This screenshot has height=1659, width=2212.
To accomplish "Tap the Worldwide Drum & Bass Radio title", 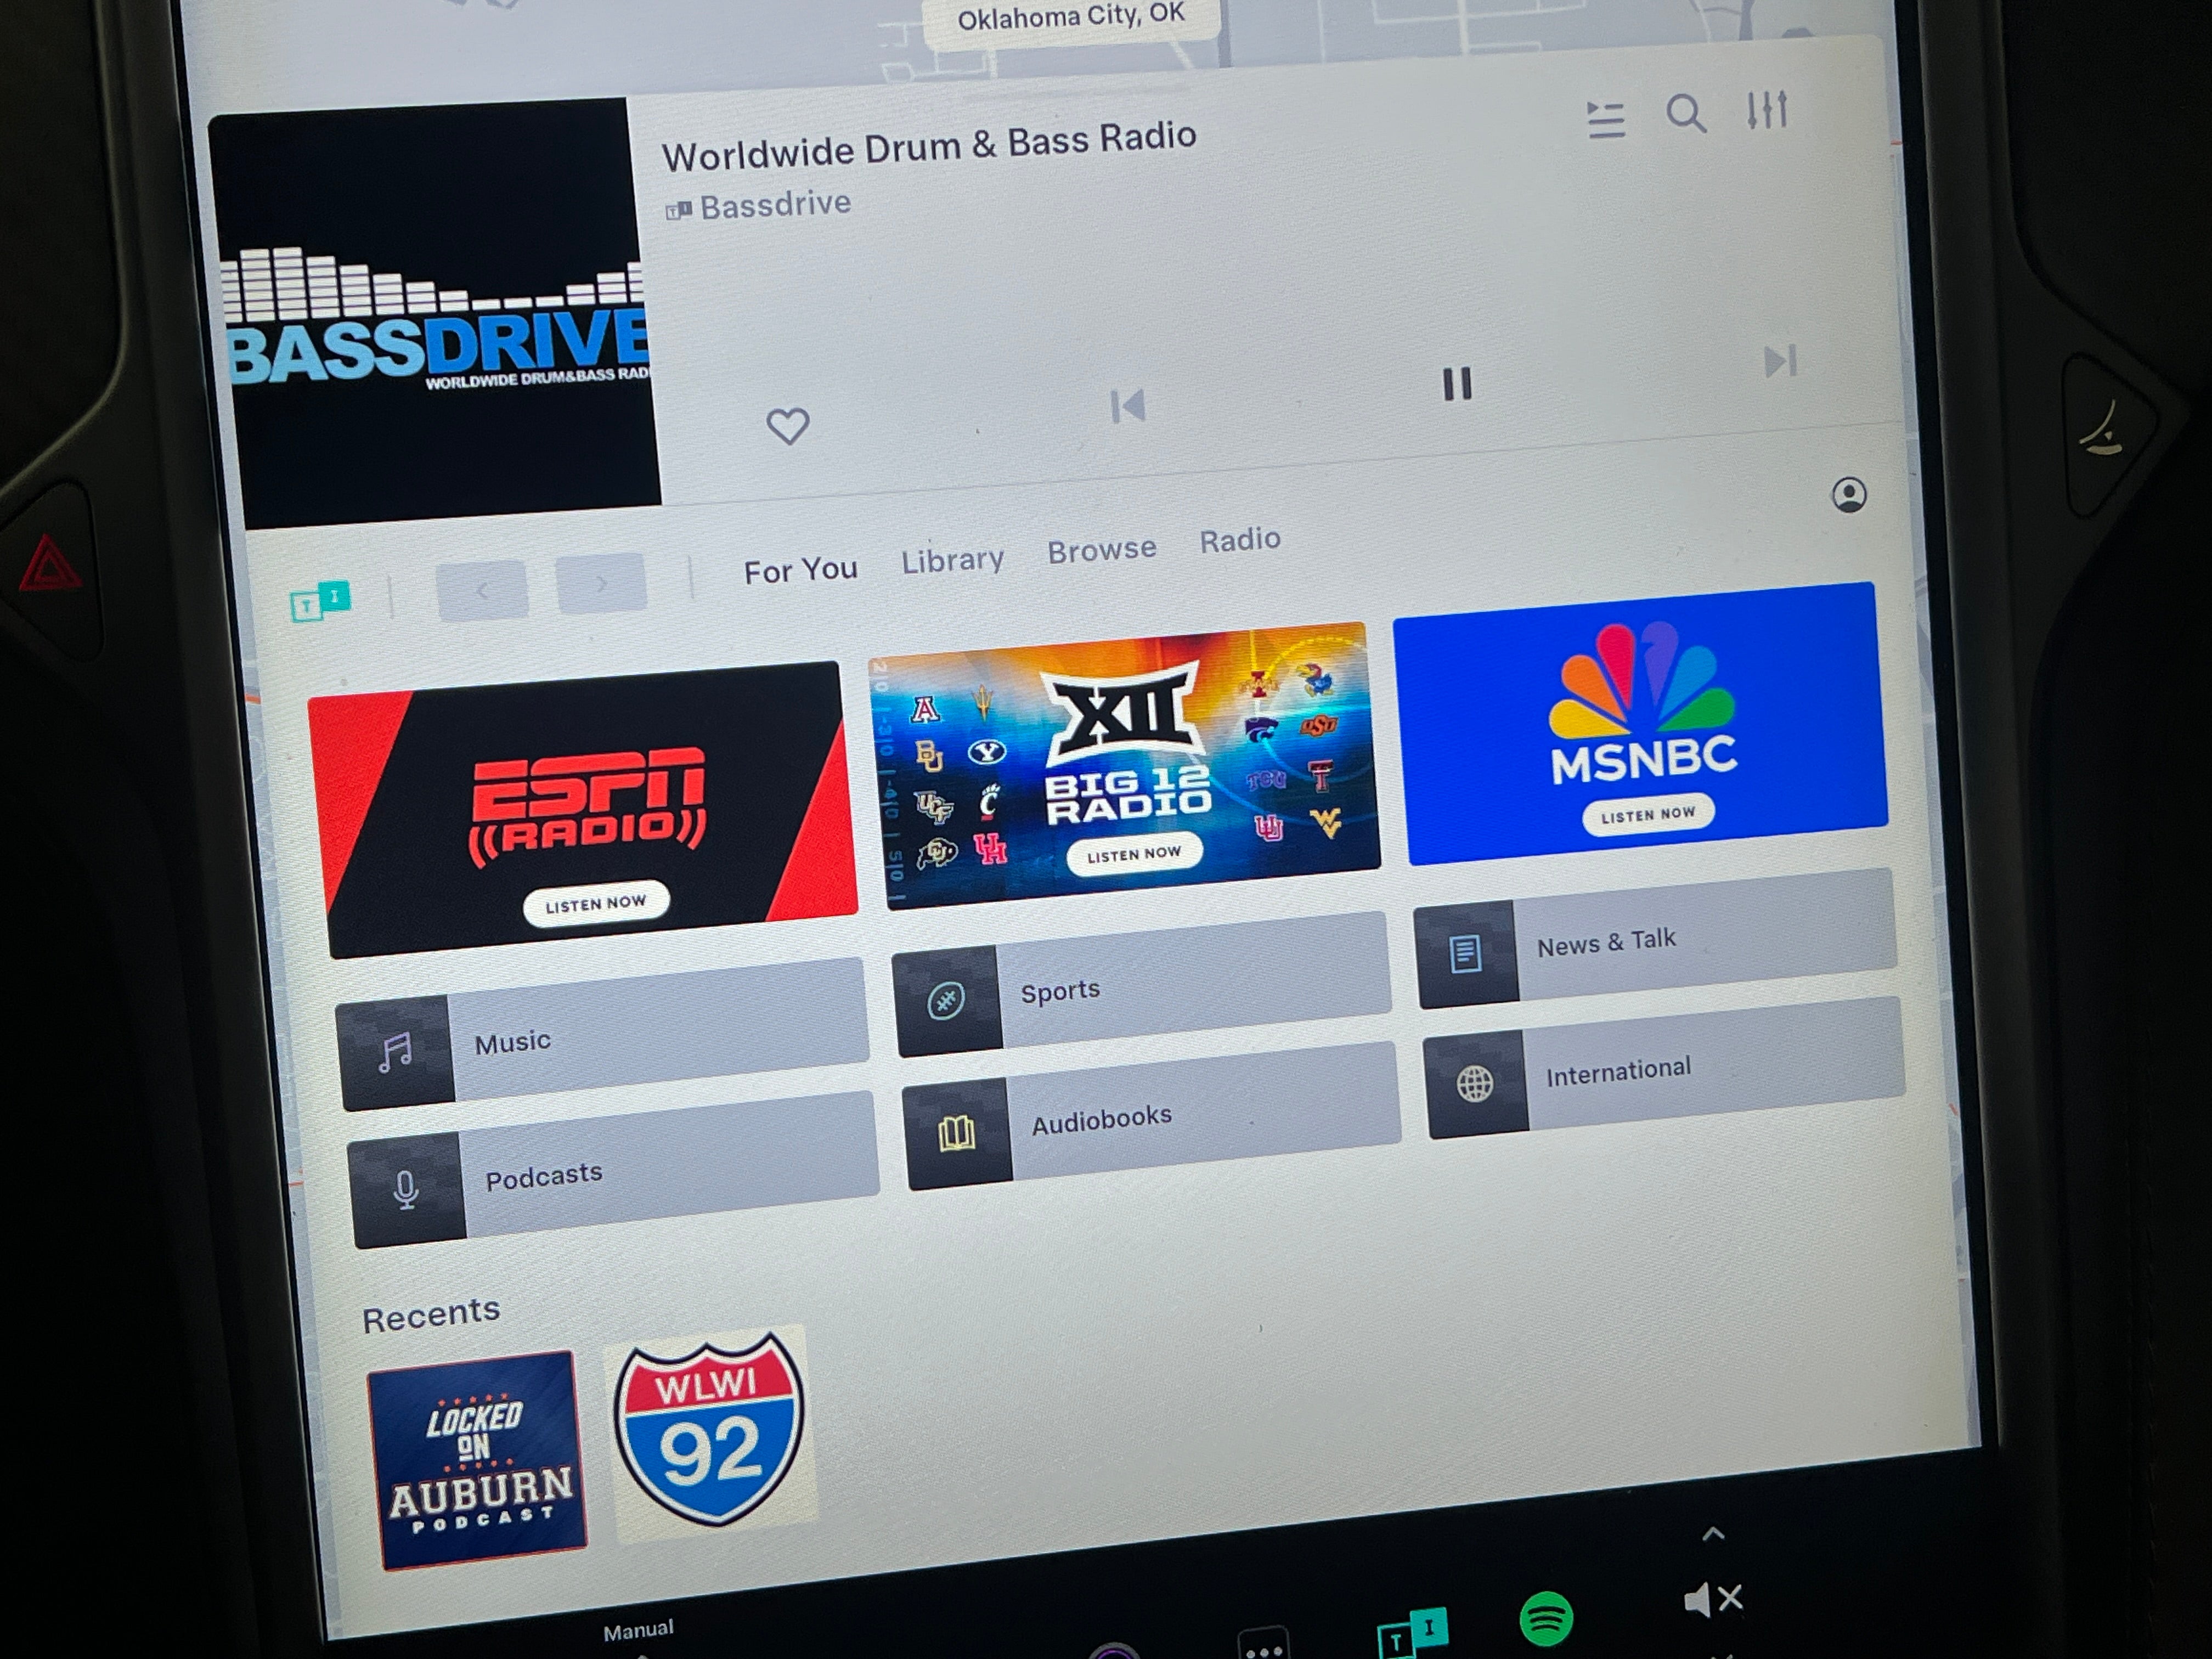I will click(929, 146).
